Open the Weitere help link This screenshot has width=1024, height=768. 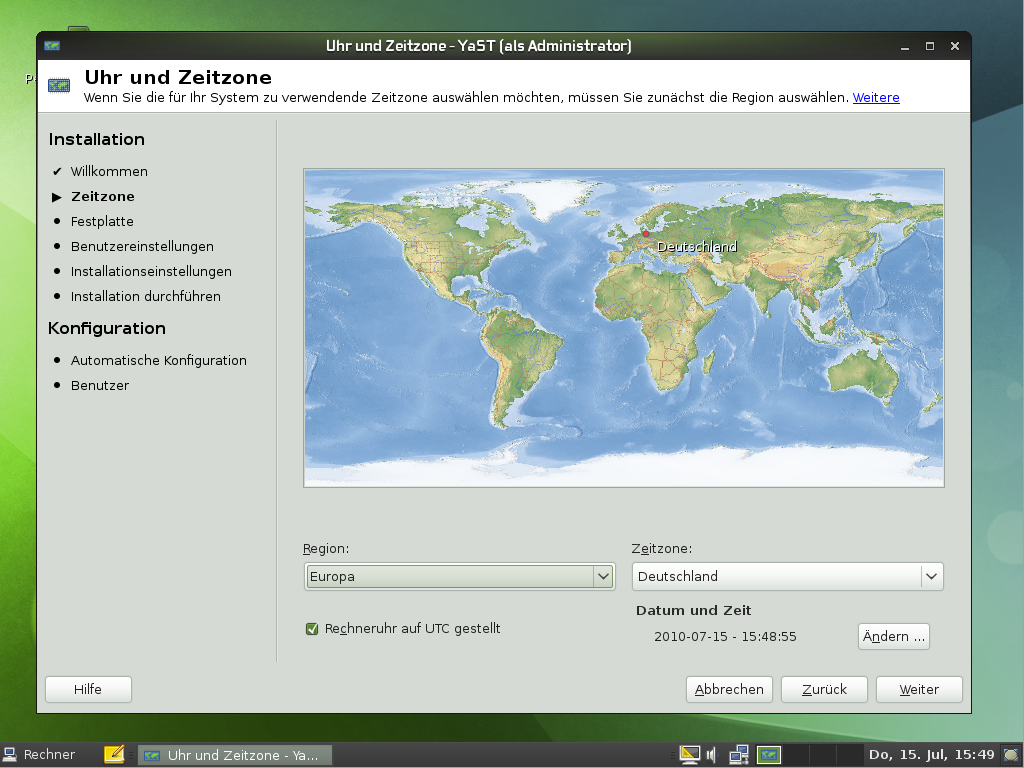(x=875, y=97)
